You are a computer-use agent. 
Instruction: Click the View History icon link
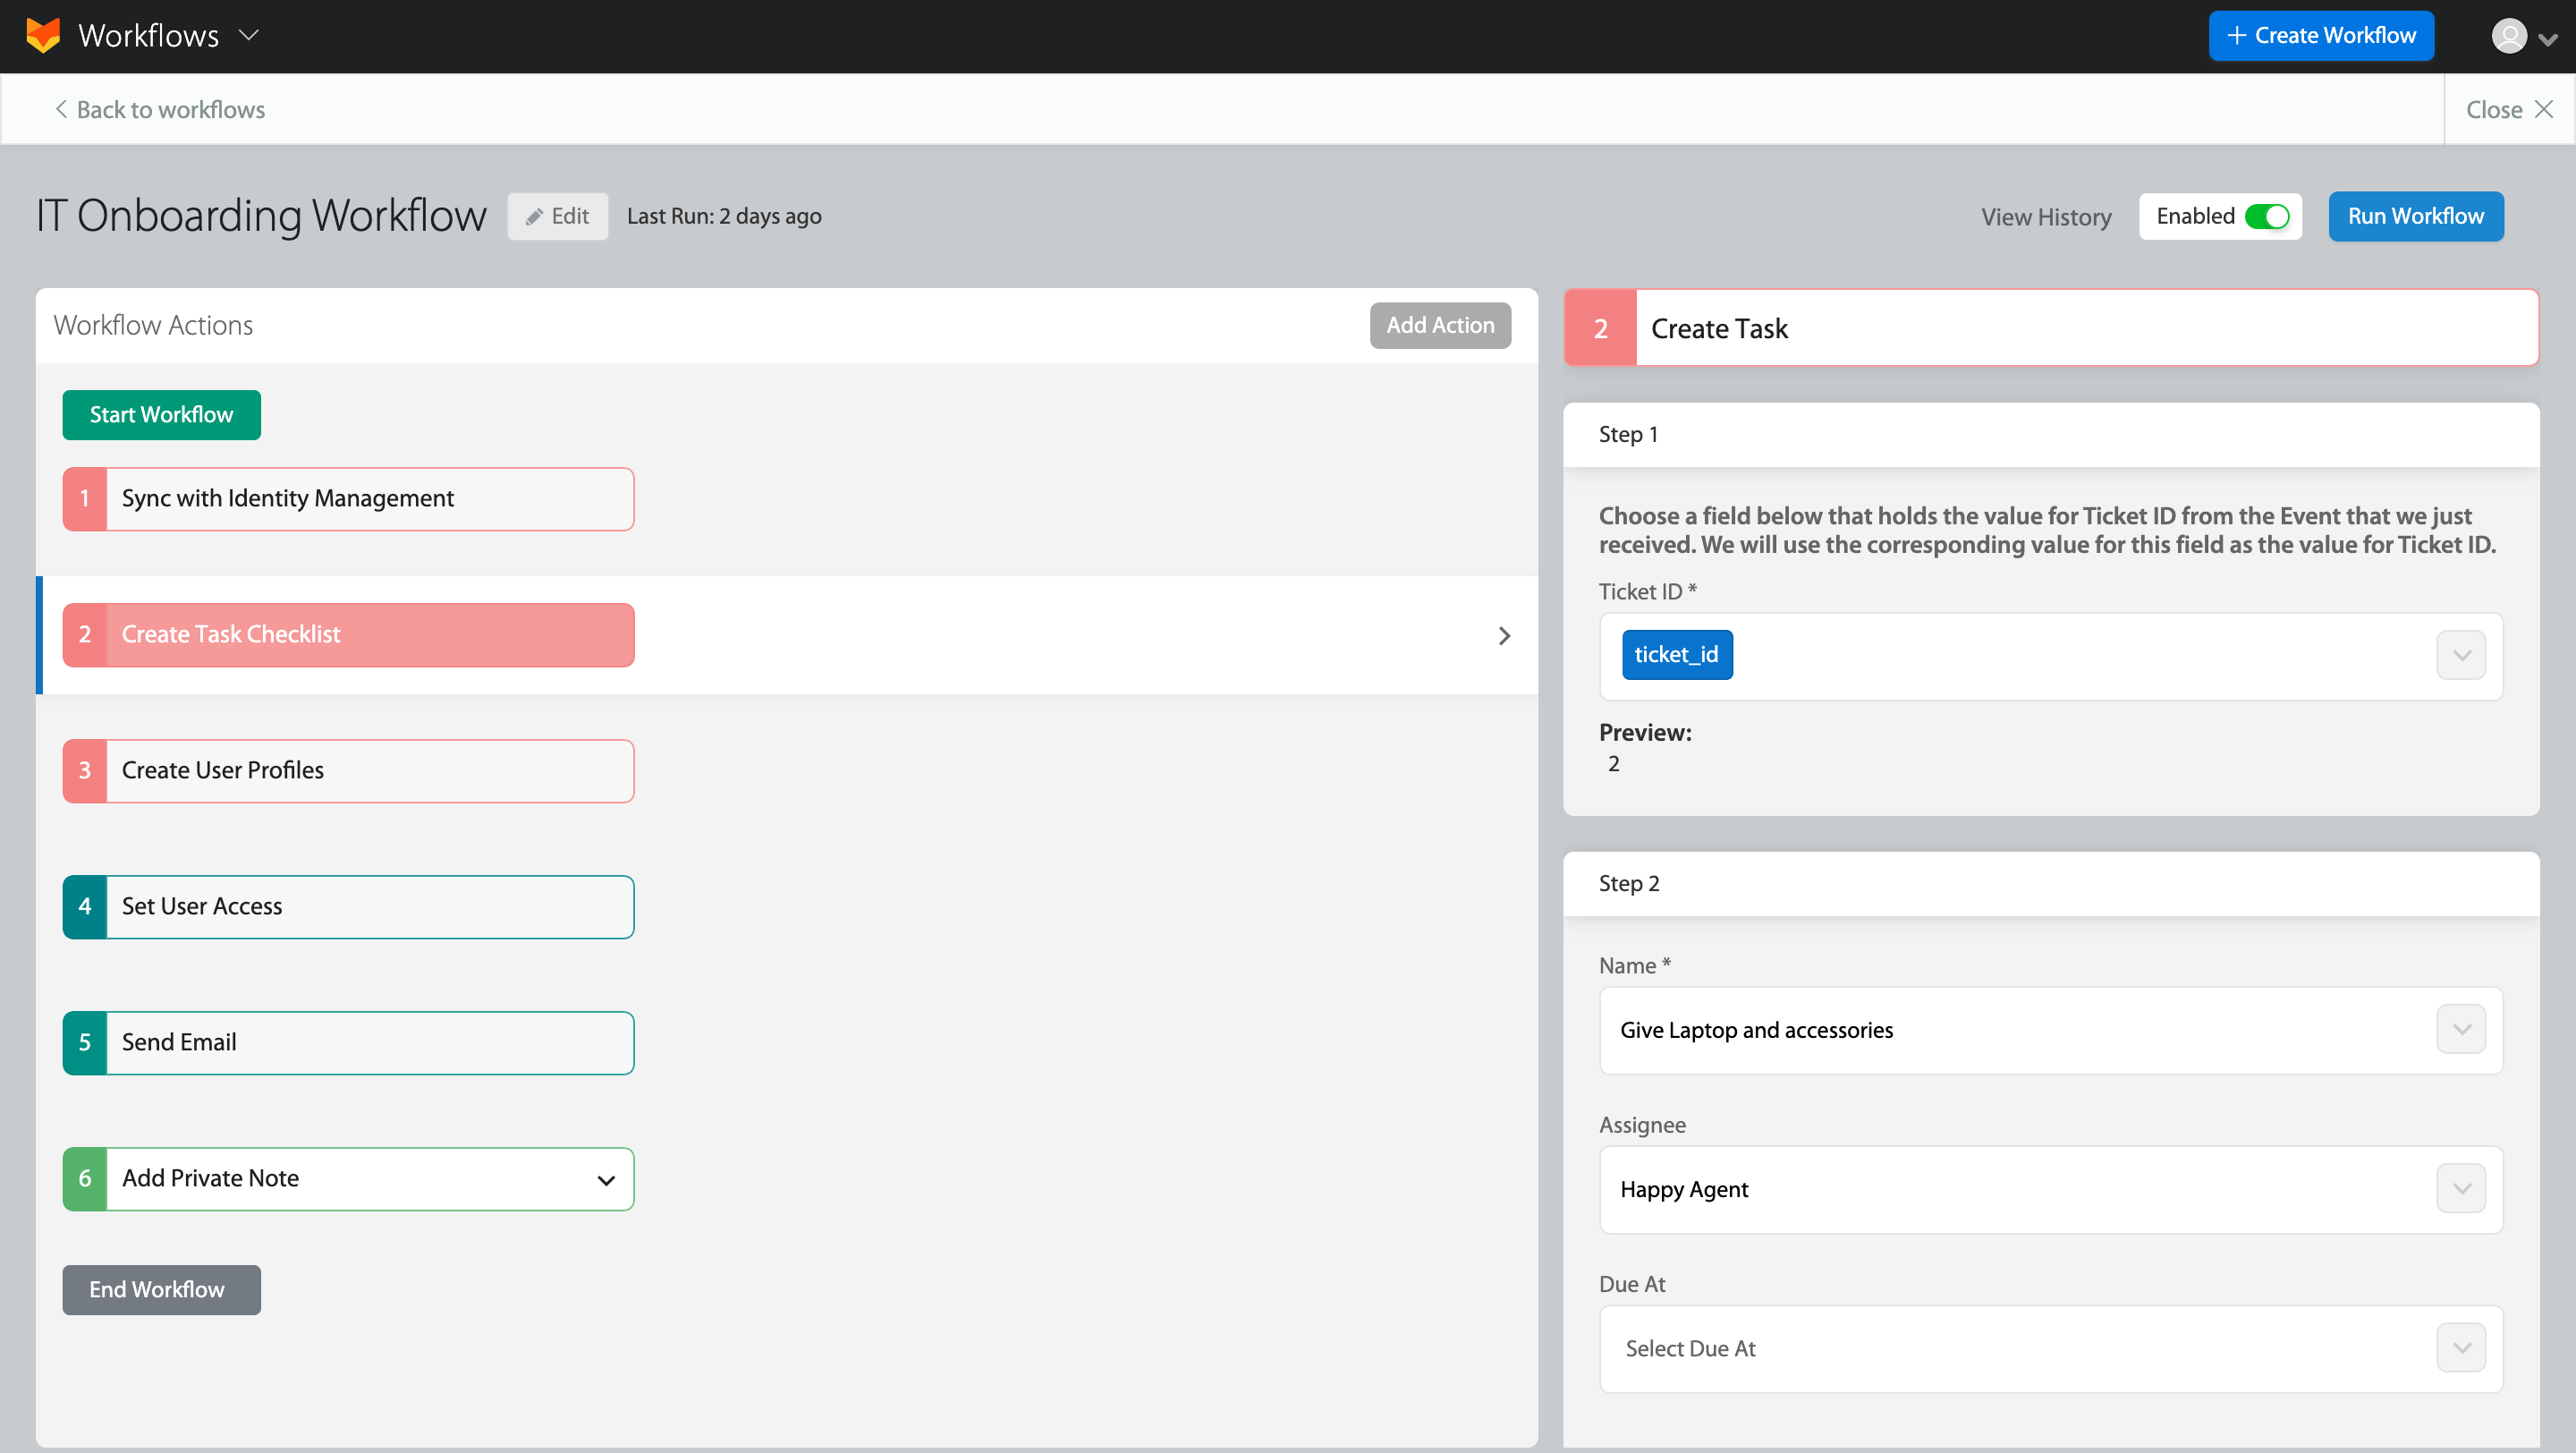click(x=2046, y=216)
